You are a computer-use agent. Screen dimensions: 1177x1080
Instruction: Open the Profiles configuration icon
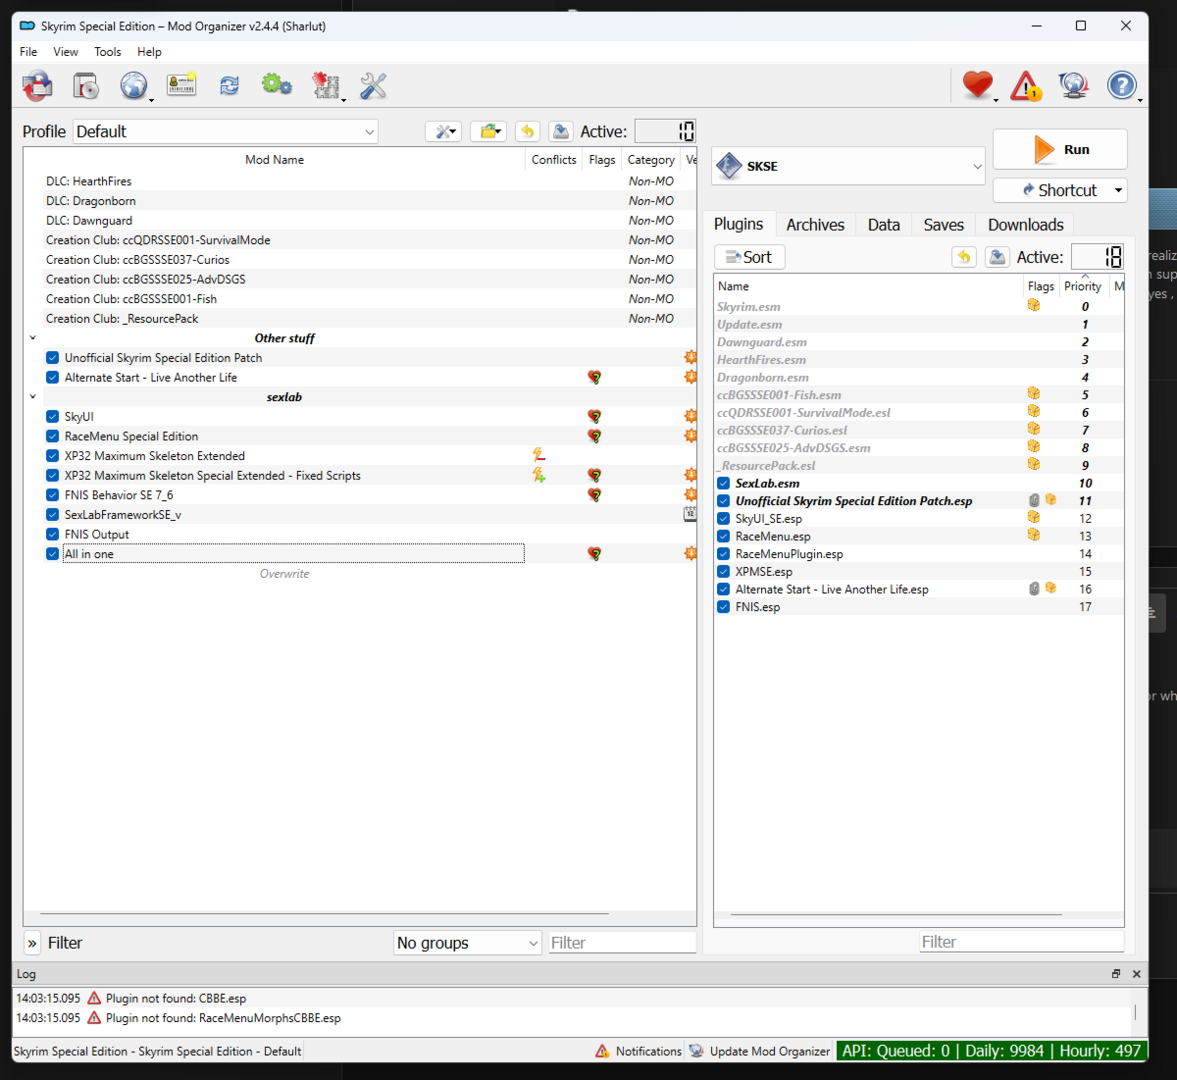pyautogui.click(x=181, y=86)
